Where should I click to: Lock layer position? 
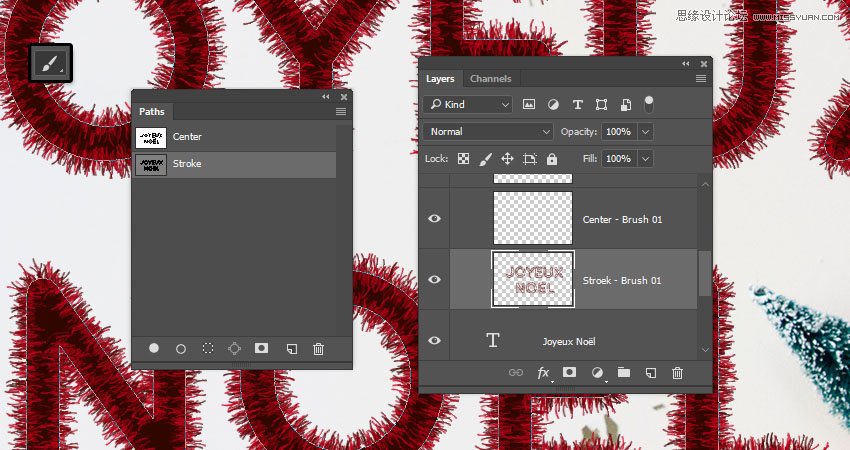click(507, 159)
